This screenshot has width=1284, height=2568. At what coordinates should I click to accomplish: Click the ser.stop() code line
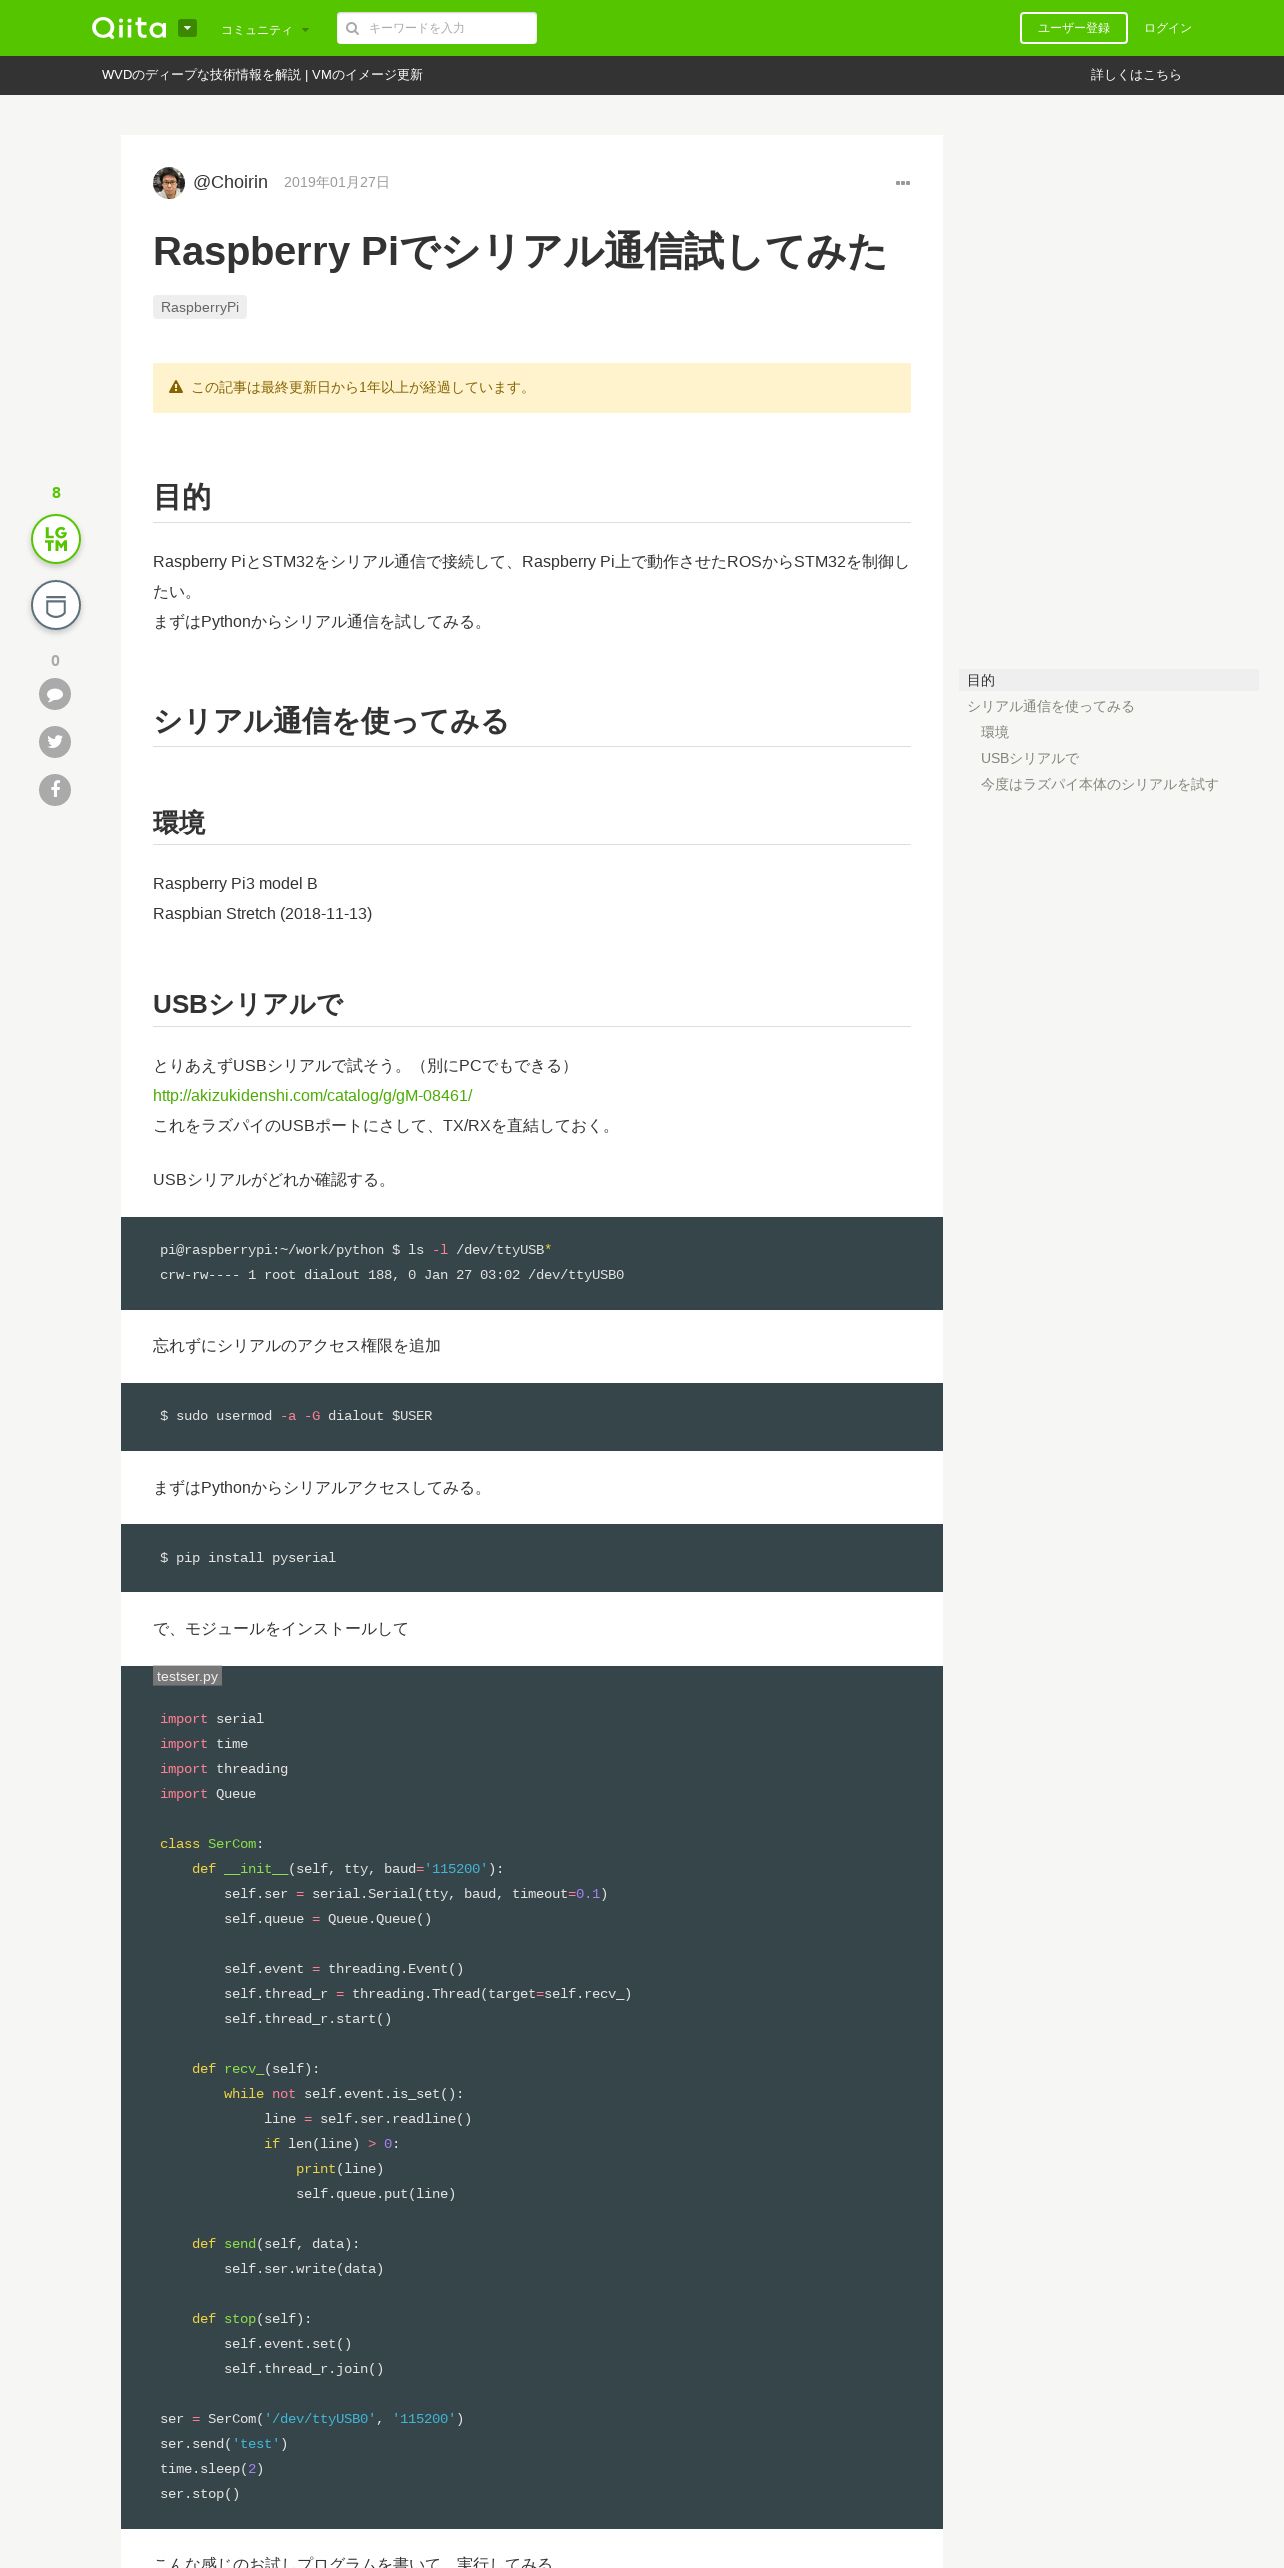[x=200, y=2494]
